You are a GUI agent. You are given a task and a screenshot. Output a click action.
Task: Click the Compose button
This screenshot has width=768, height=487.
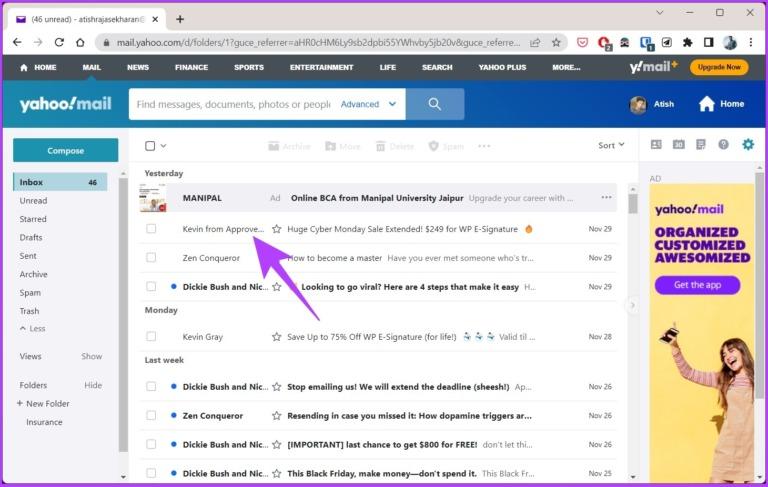click(x=65, y=150)
